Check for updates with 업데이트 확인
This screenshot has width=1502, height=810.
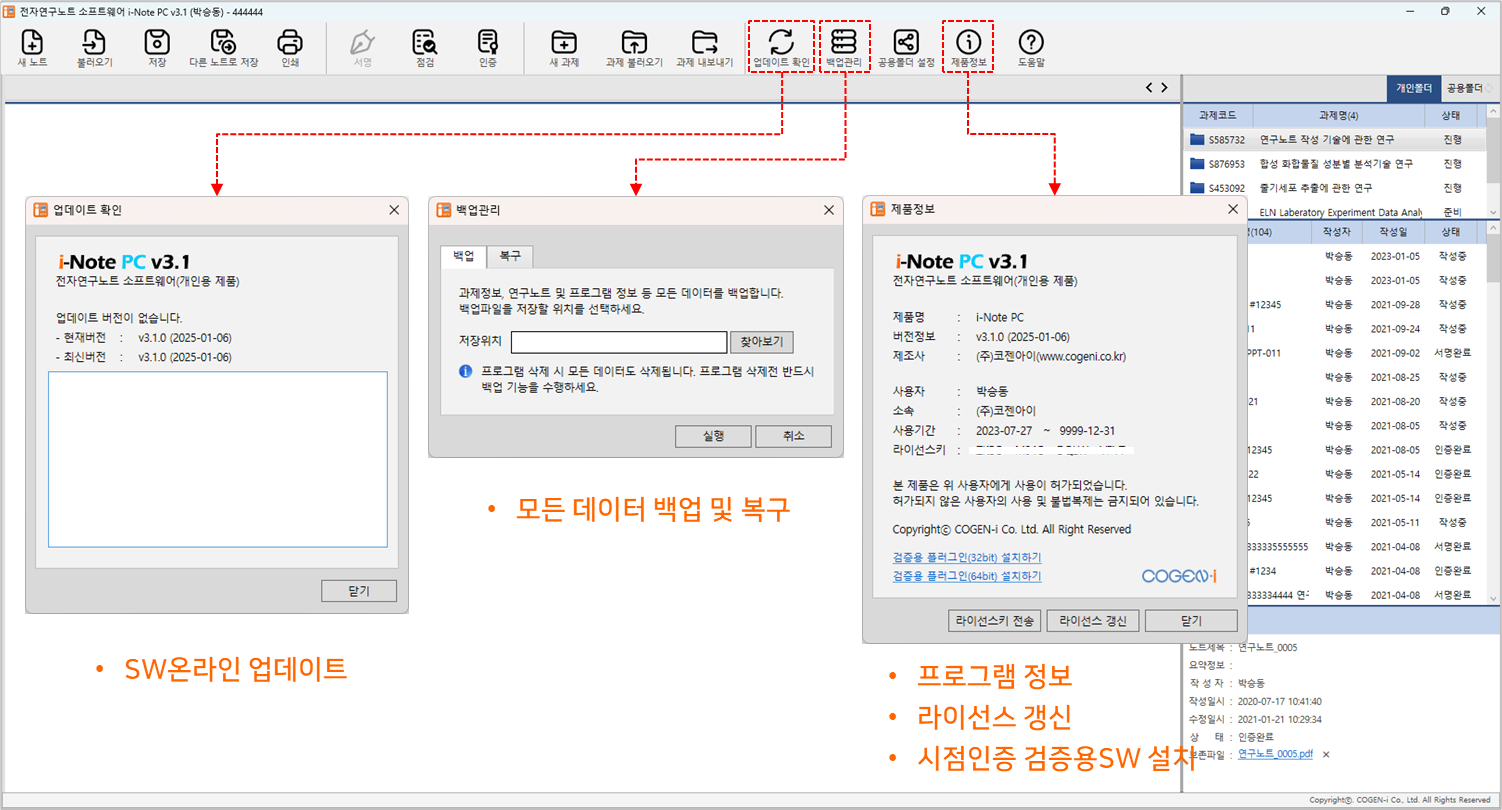coord(781,48)
